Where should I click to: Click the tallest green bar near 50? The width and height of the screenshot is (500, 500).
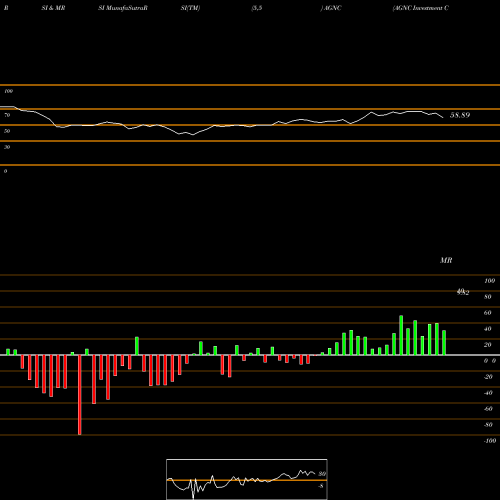pyautogui.click(x=401, y=335)
